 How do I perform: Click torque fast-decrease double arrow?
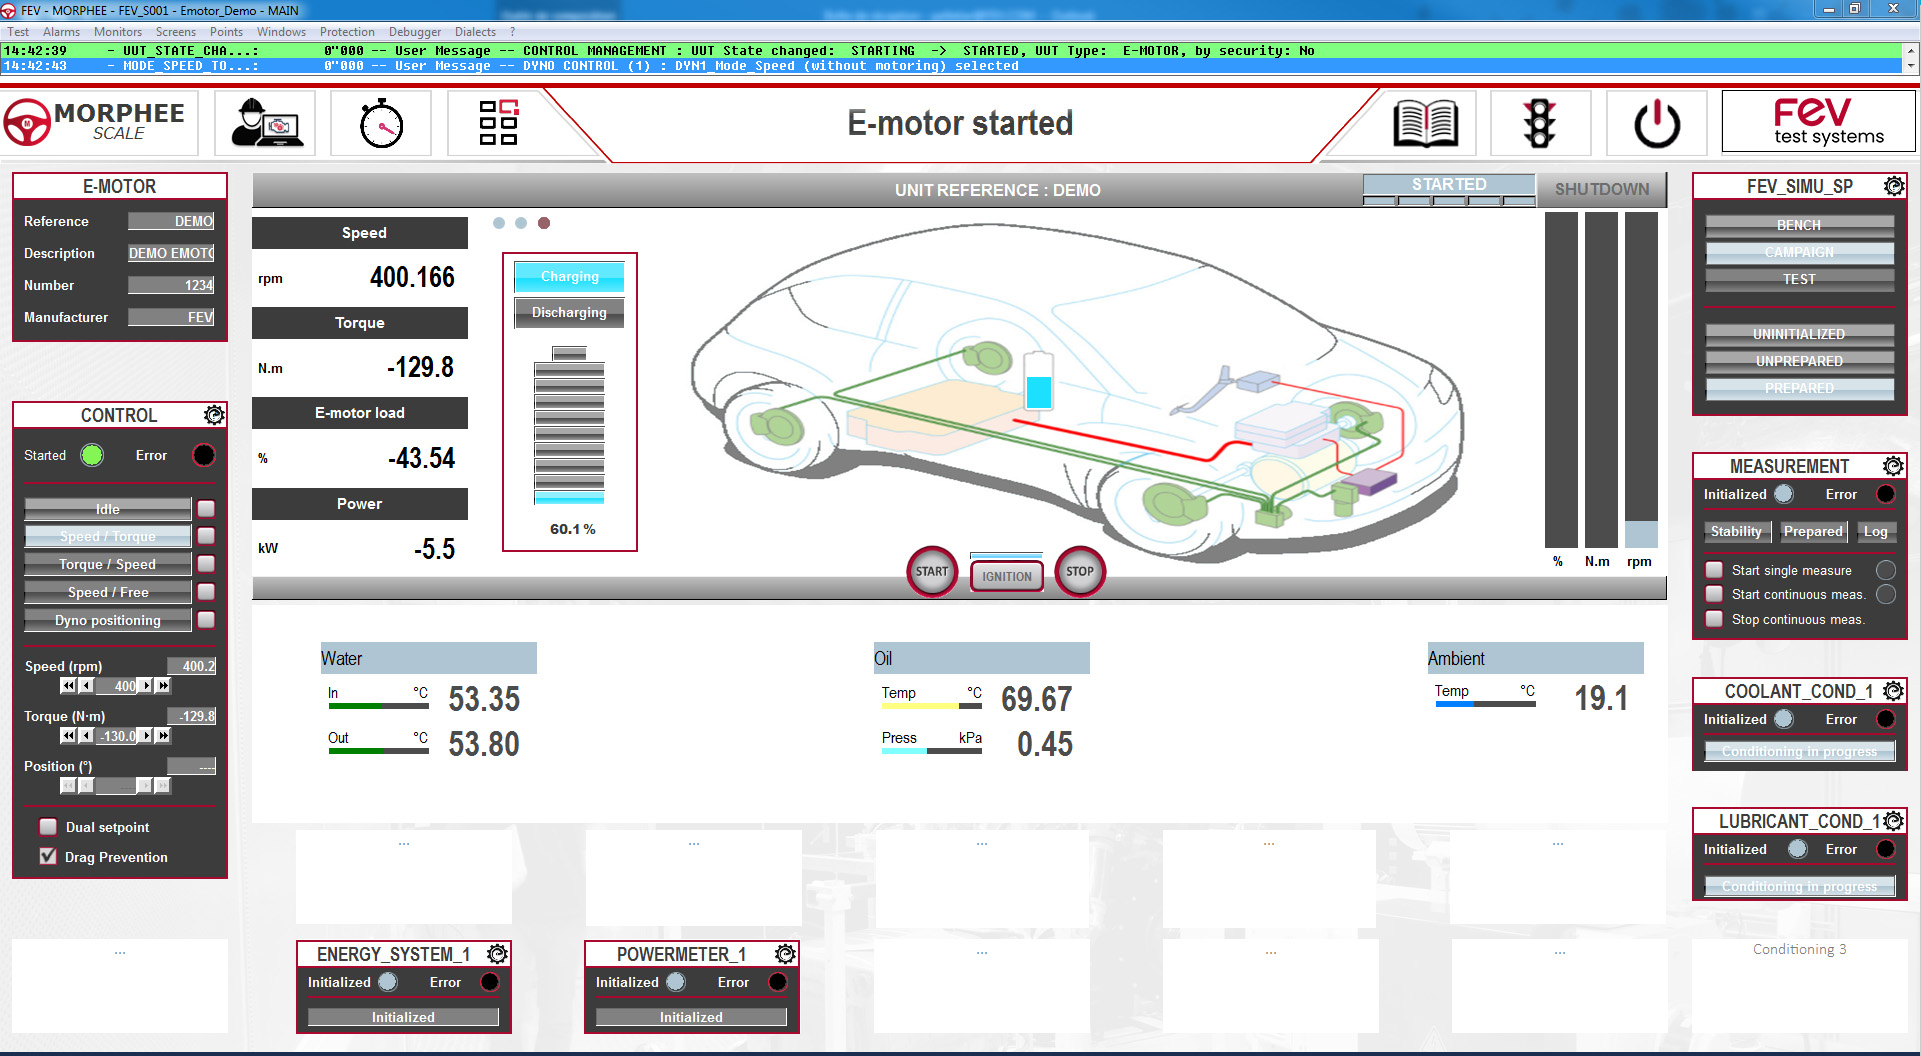tap(68, 736)
